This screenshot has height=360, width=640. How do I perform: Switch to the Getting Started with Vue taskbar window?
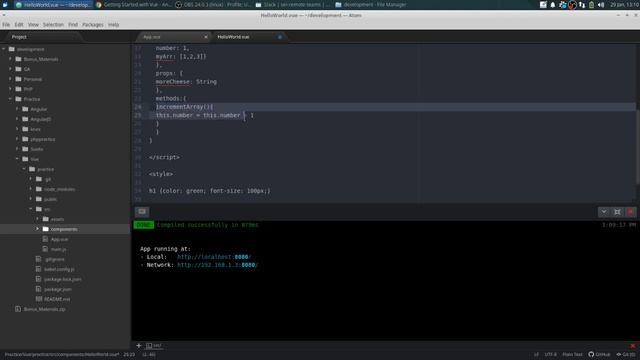133,5
